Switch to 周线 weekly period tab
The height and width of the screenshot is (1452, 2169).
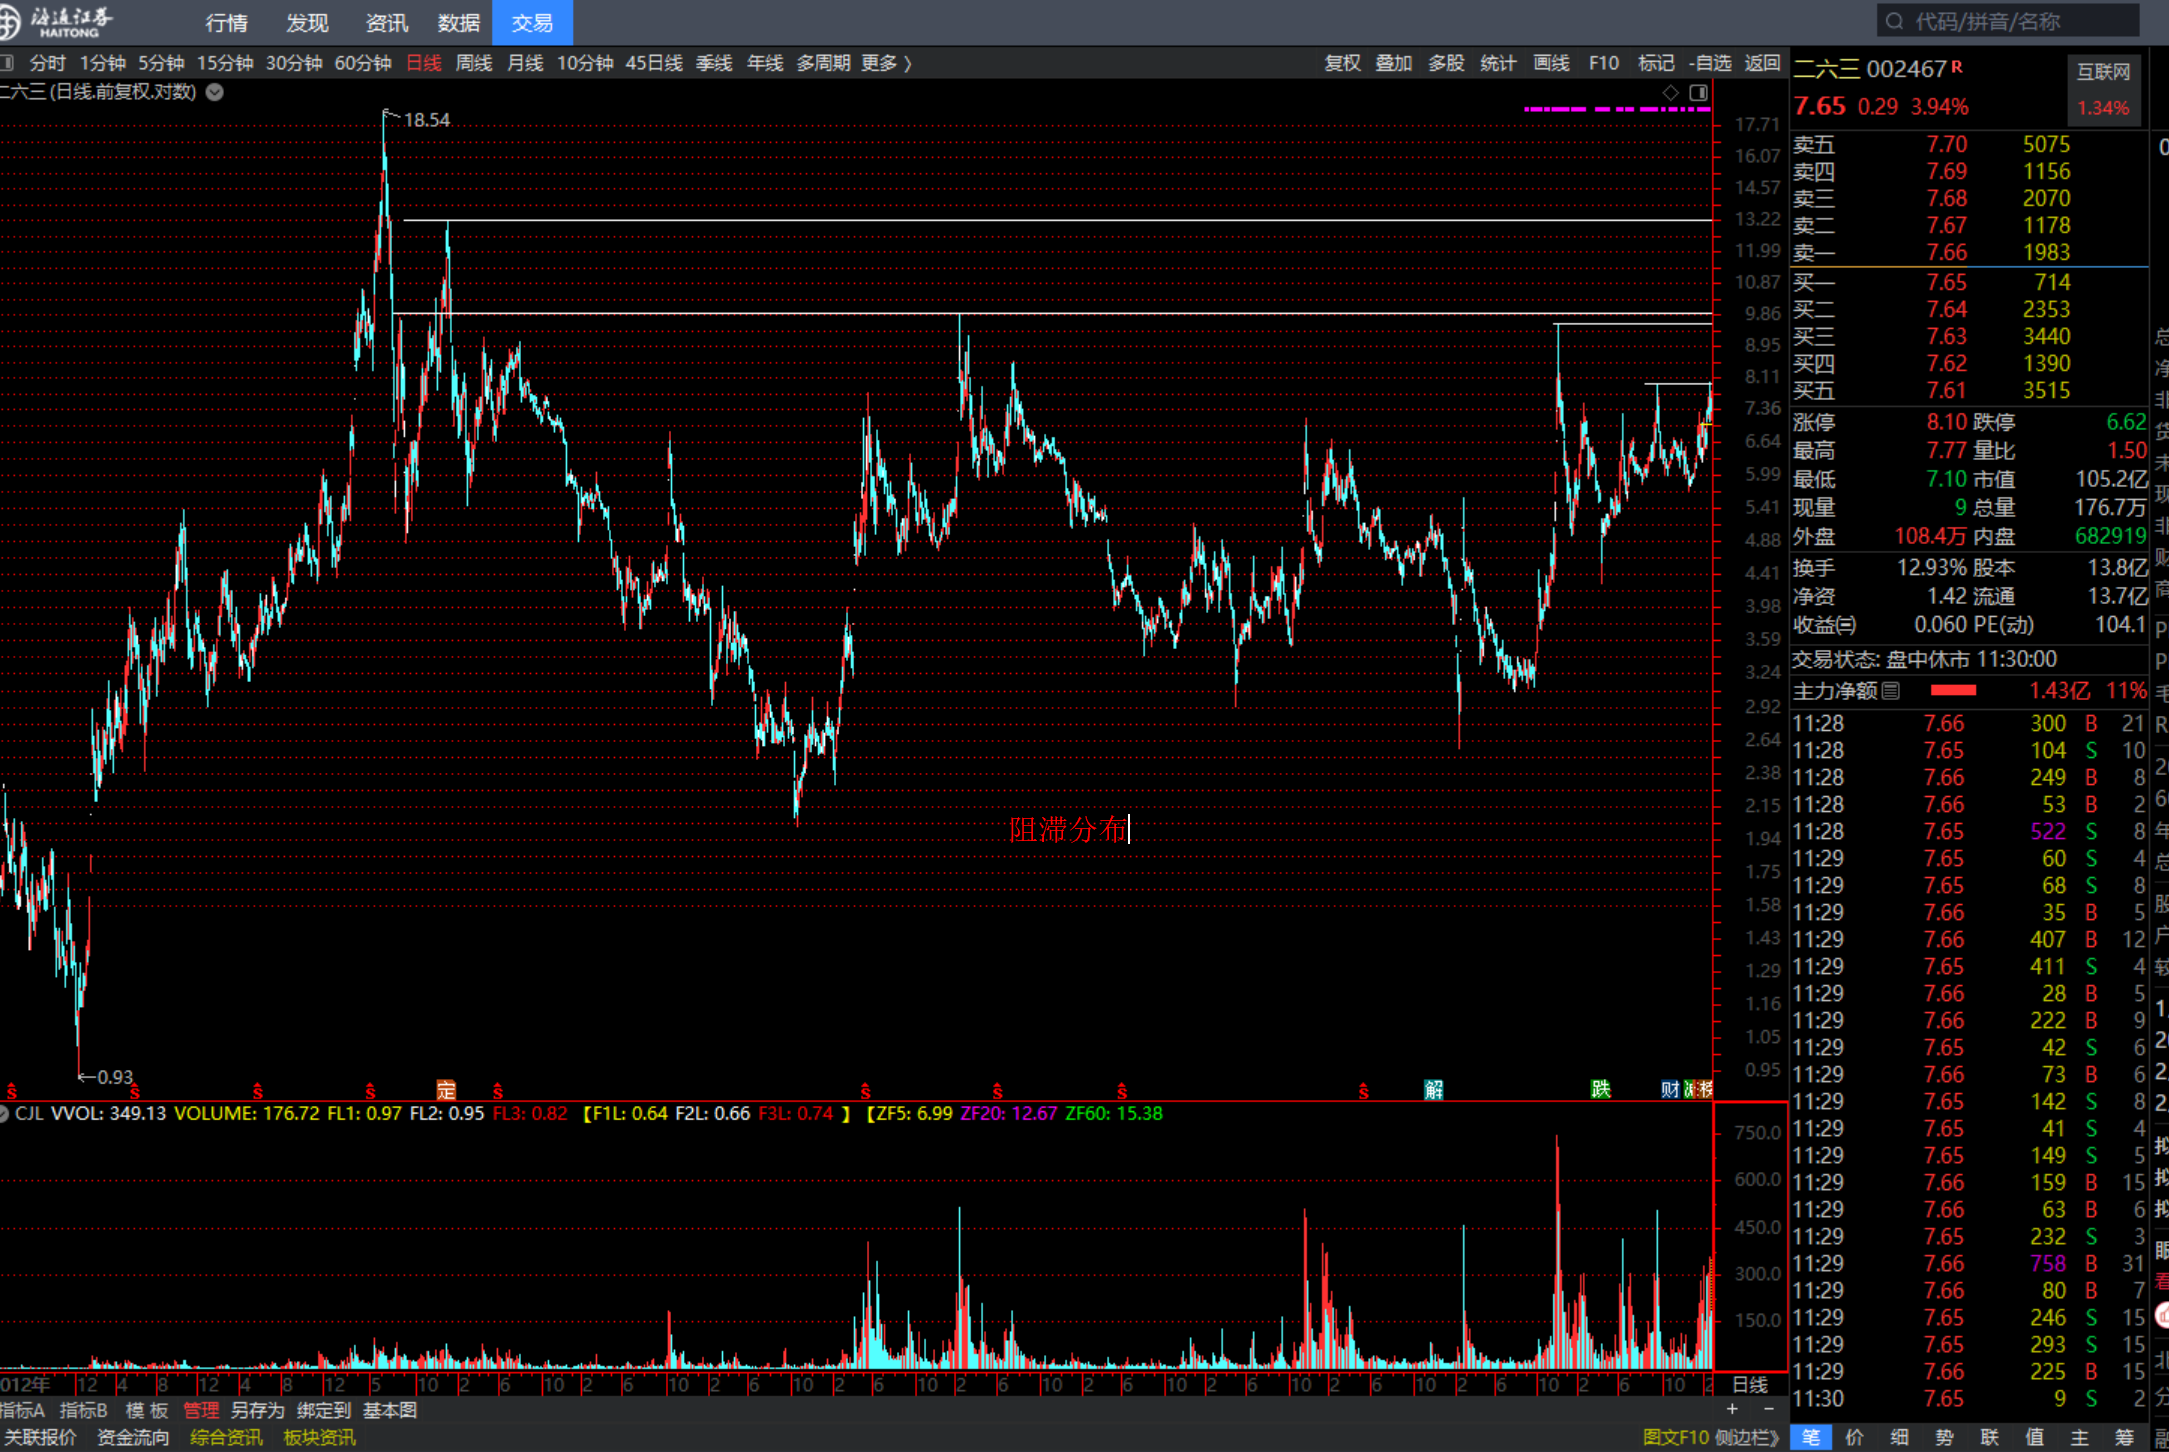tap(474, 63)
